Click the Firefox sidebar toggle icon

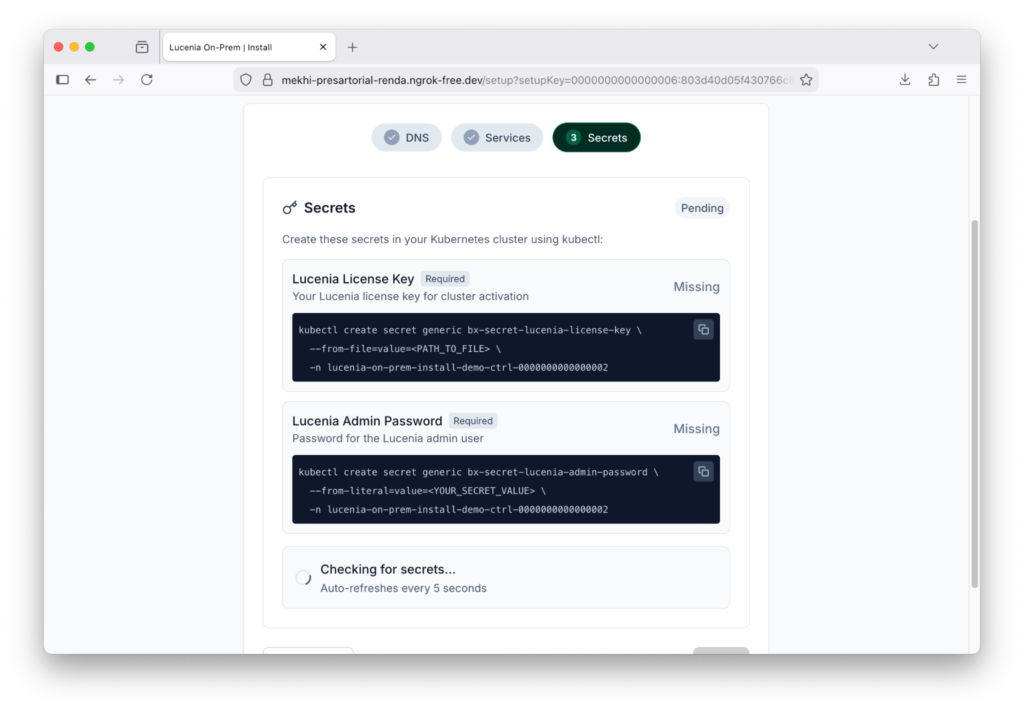point(62,80)
